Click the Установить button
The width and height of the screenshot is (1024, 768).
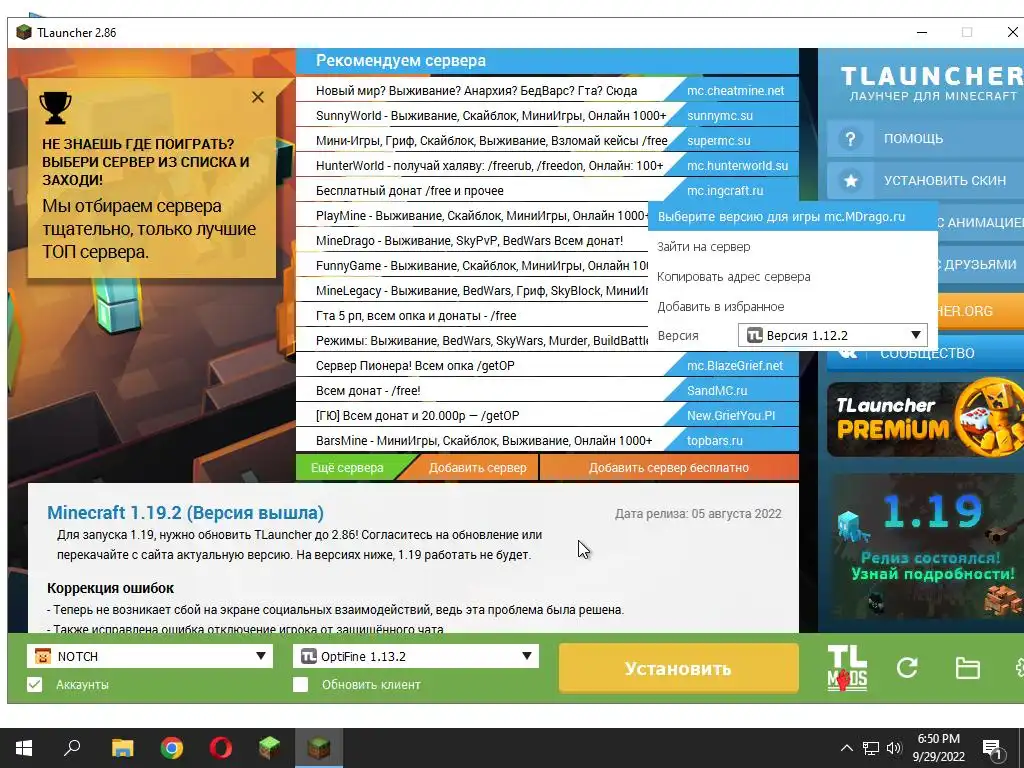679,668
